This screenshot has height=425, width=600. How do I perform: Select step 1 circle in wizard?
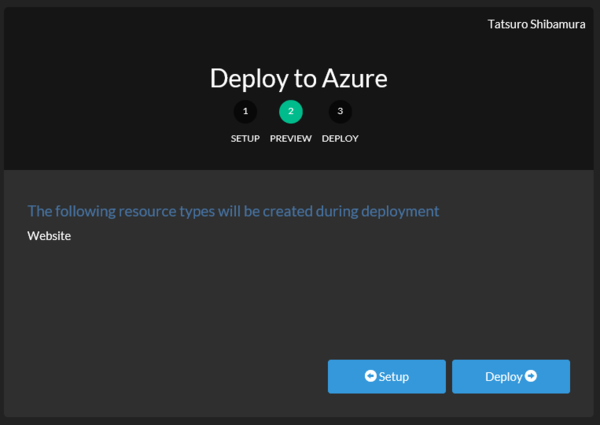click(x=245, y=112)
